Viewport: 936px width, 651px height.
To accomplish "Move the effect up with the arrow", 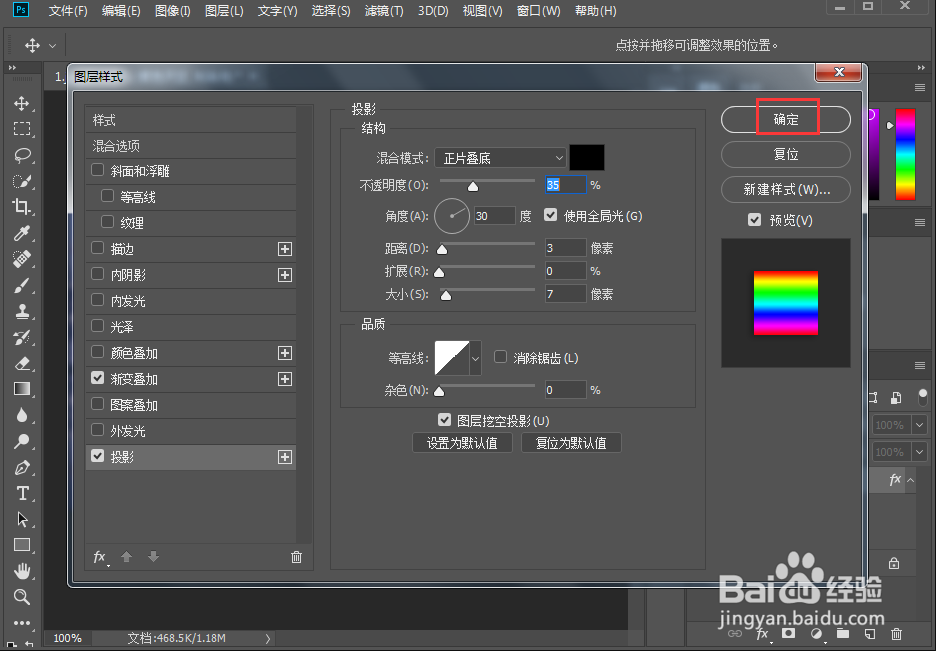I will [x=127, y=557].
